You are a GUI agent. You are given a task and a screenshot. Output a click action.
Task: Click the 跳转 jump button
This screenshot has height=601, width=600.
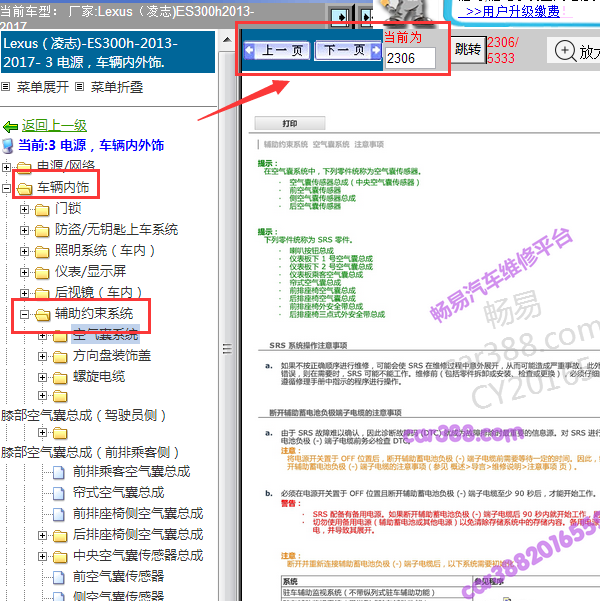coord(468,49)
